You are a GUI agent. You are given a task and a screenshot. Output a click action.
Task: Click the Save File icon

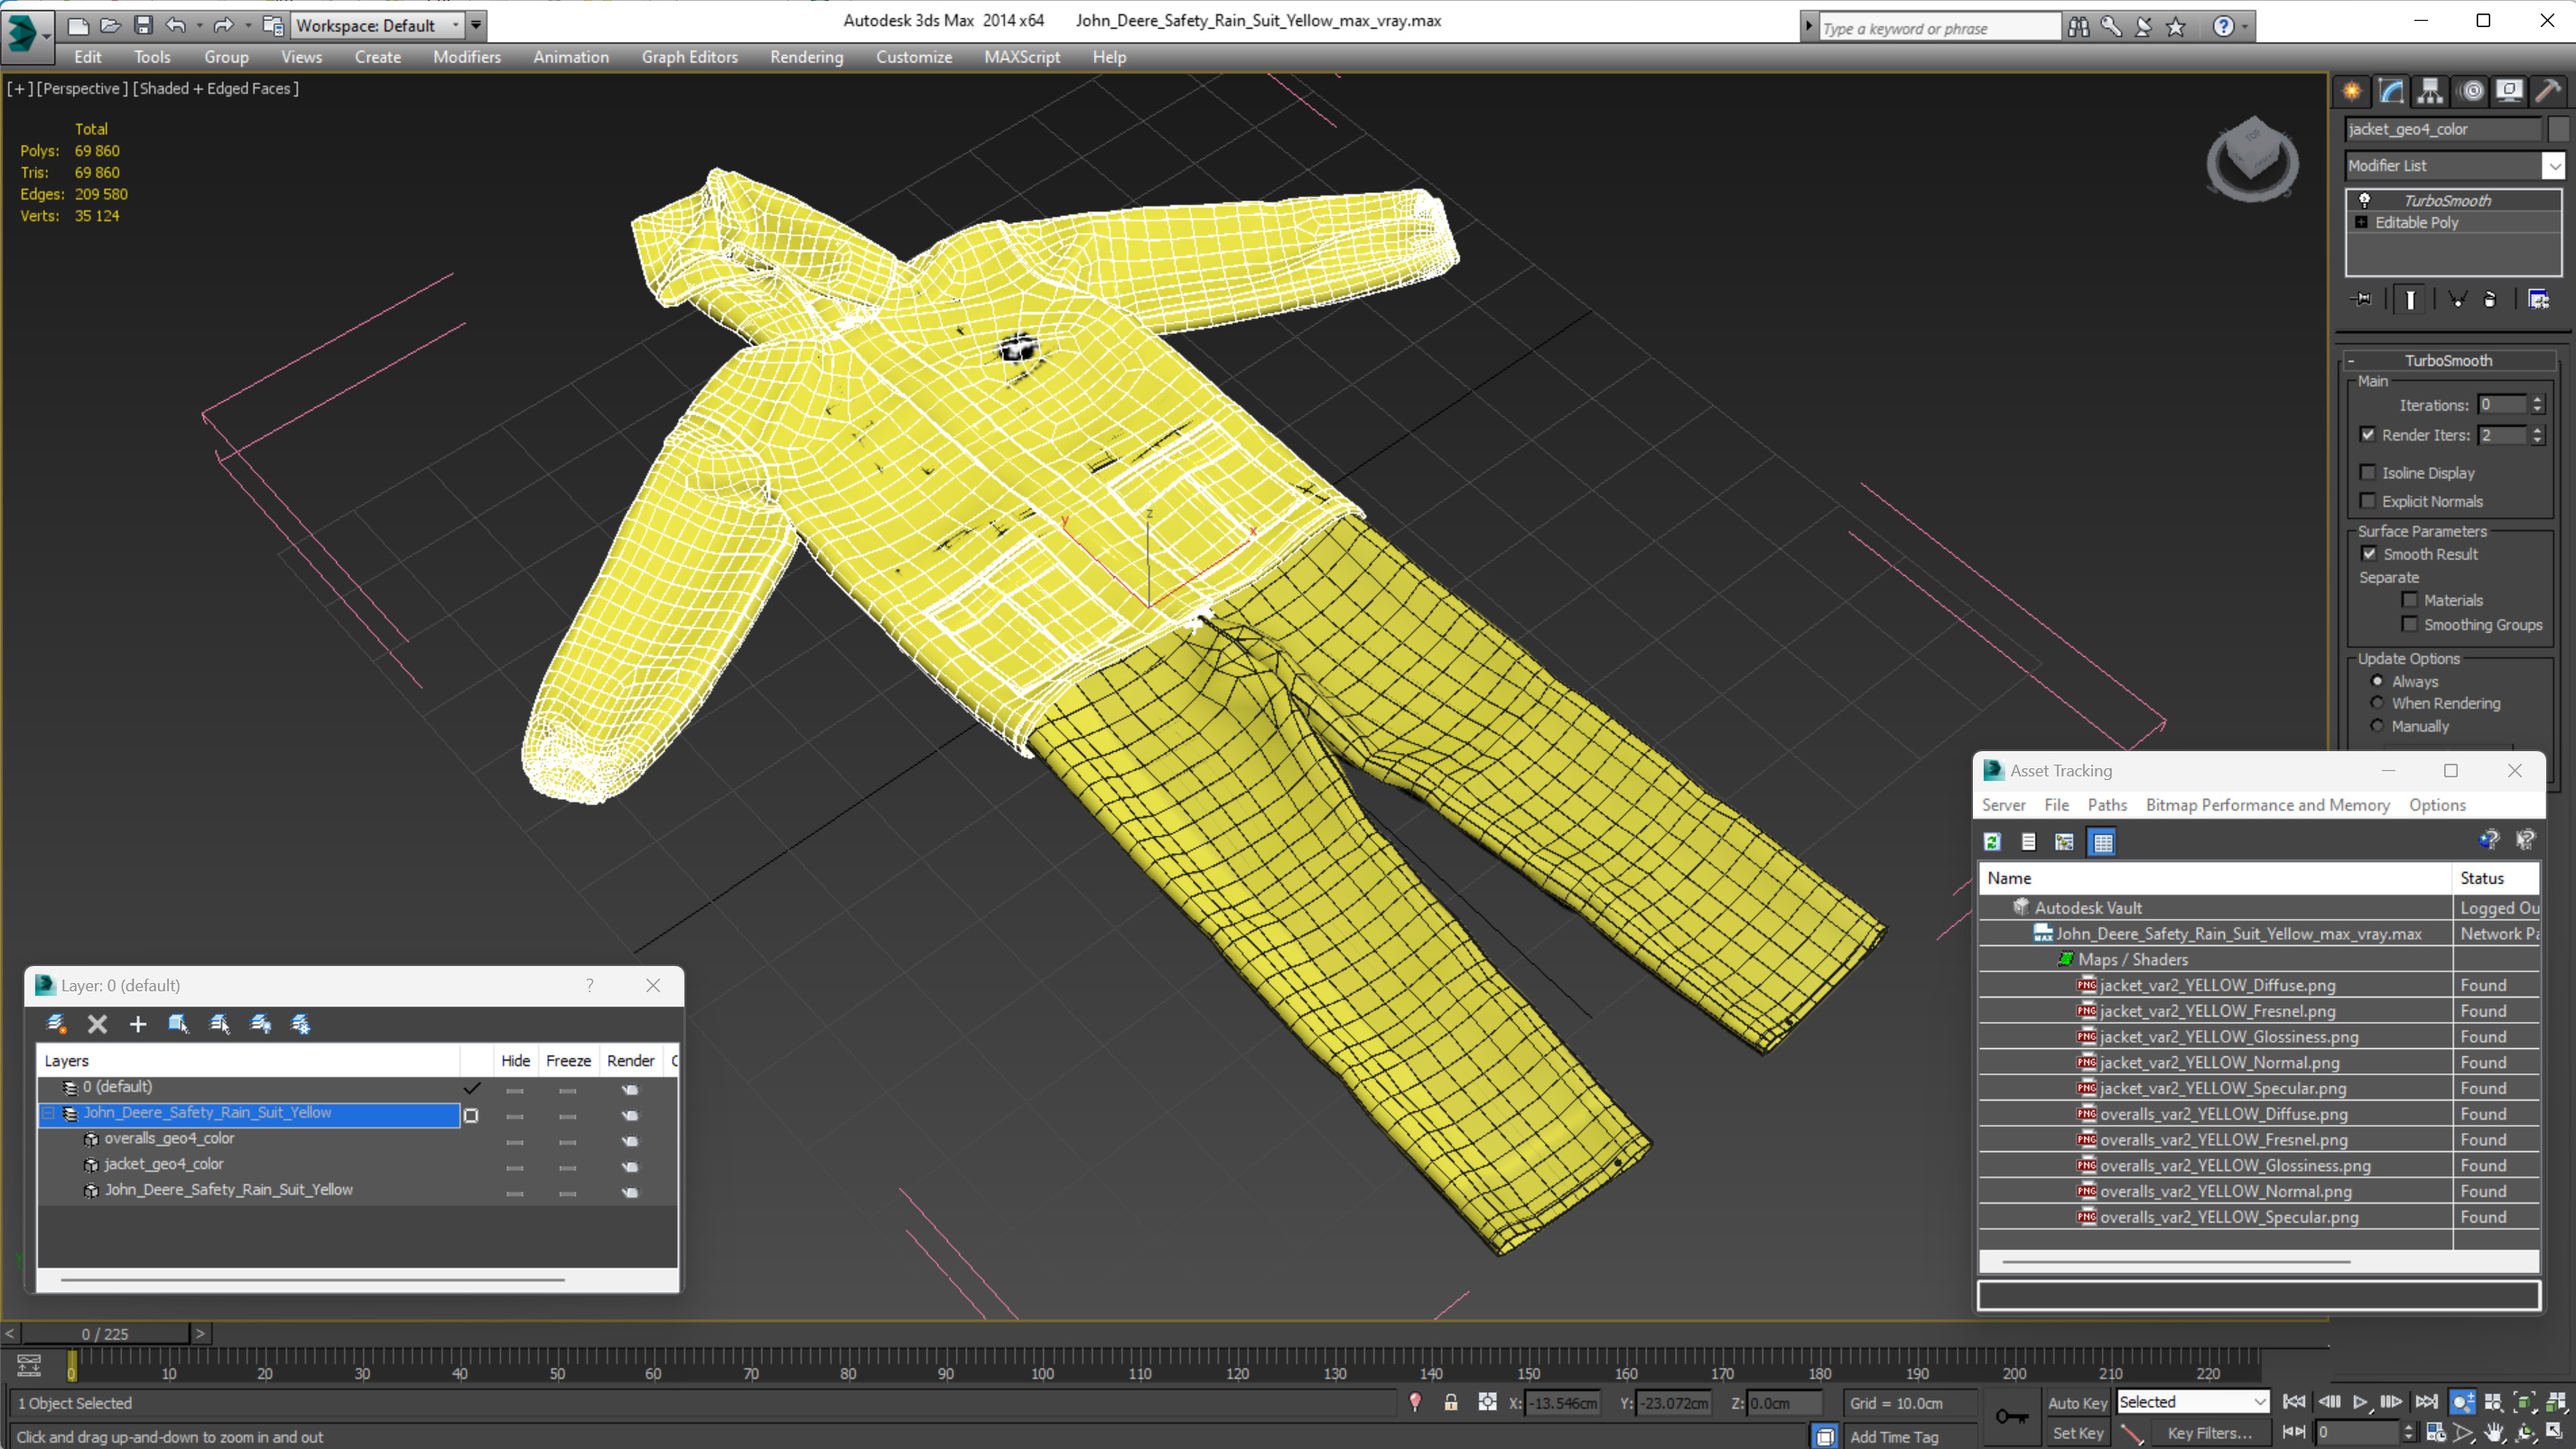tap(143, 25)
